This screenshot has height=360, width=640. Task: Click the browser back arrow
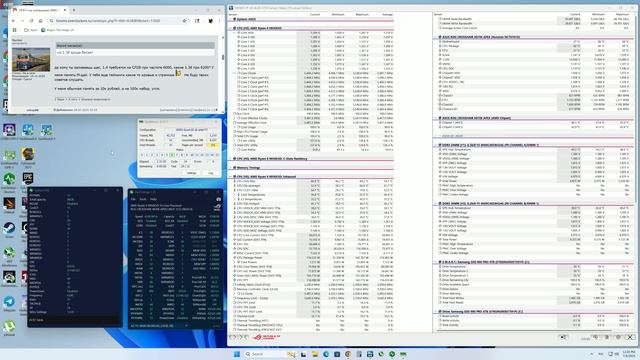[13, 21]
